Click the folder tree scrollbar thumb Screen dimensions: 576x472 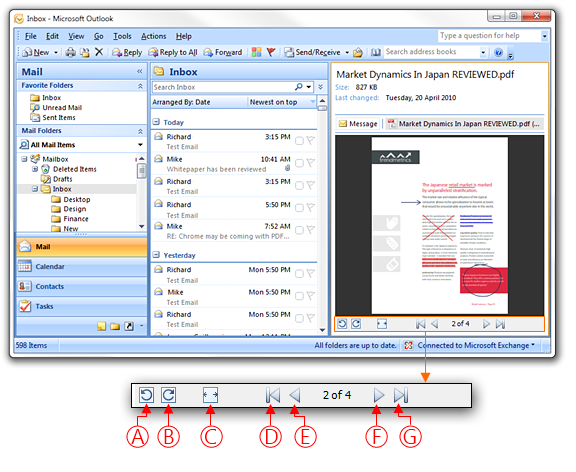click(x=141, y=171)
